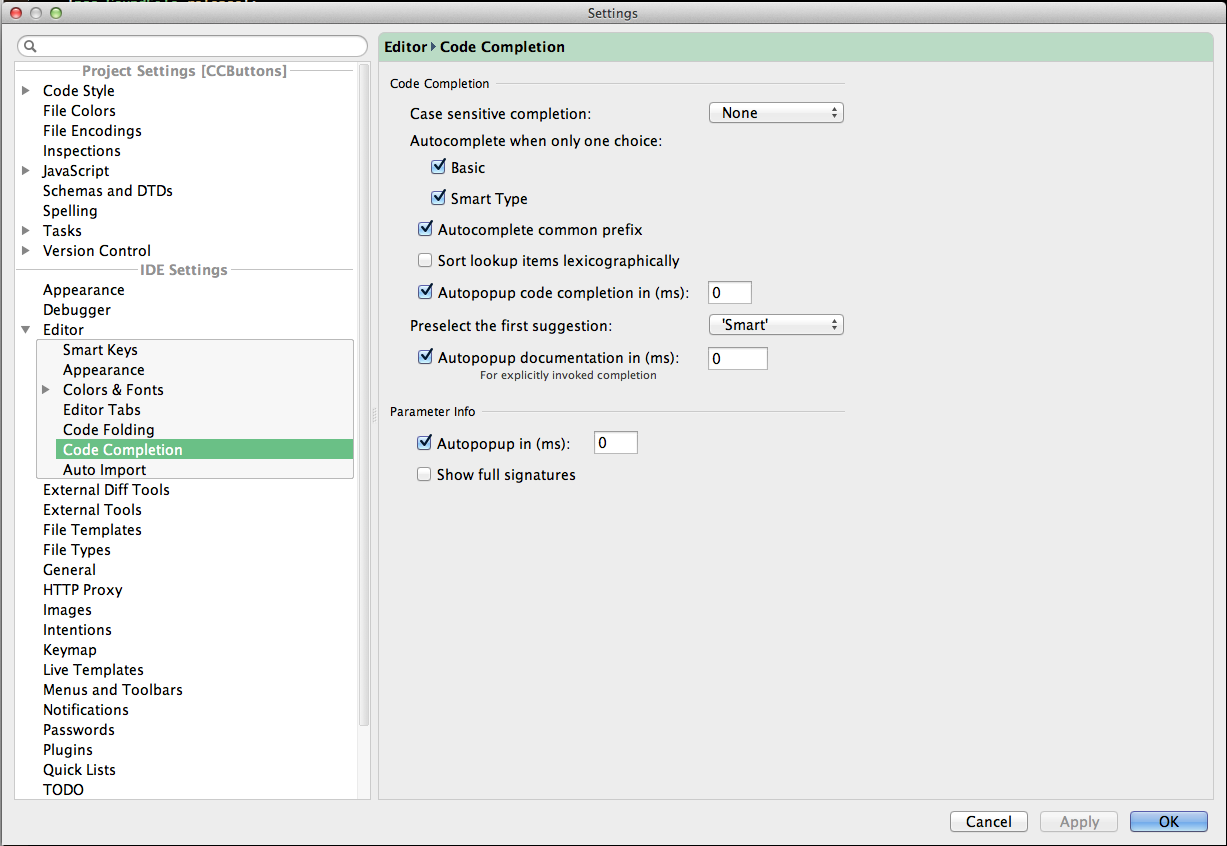1227x846 pixels.
Task: Click the OK button
Action: coord(1169,822)
